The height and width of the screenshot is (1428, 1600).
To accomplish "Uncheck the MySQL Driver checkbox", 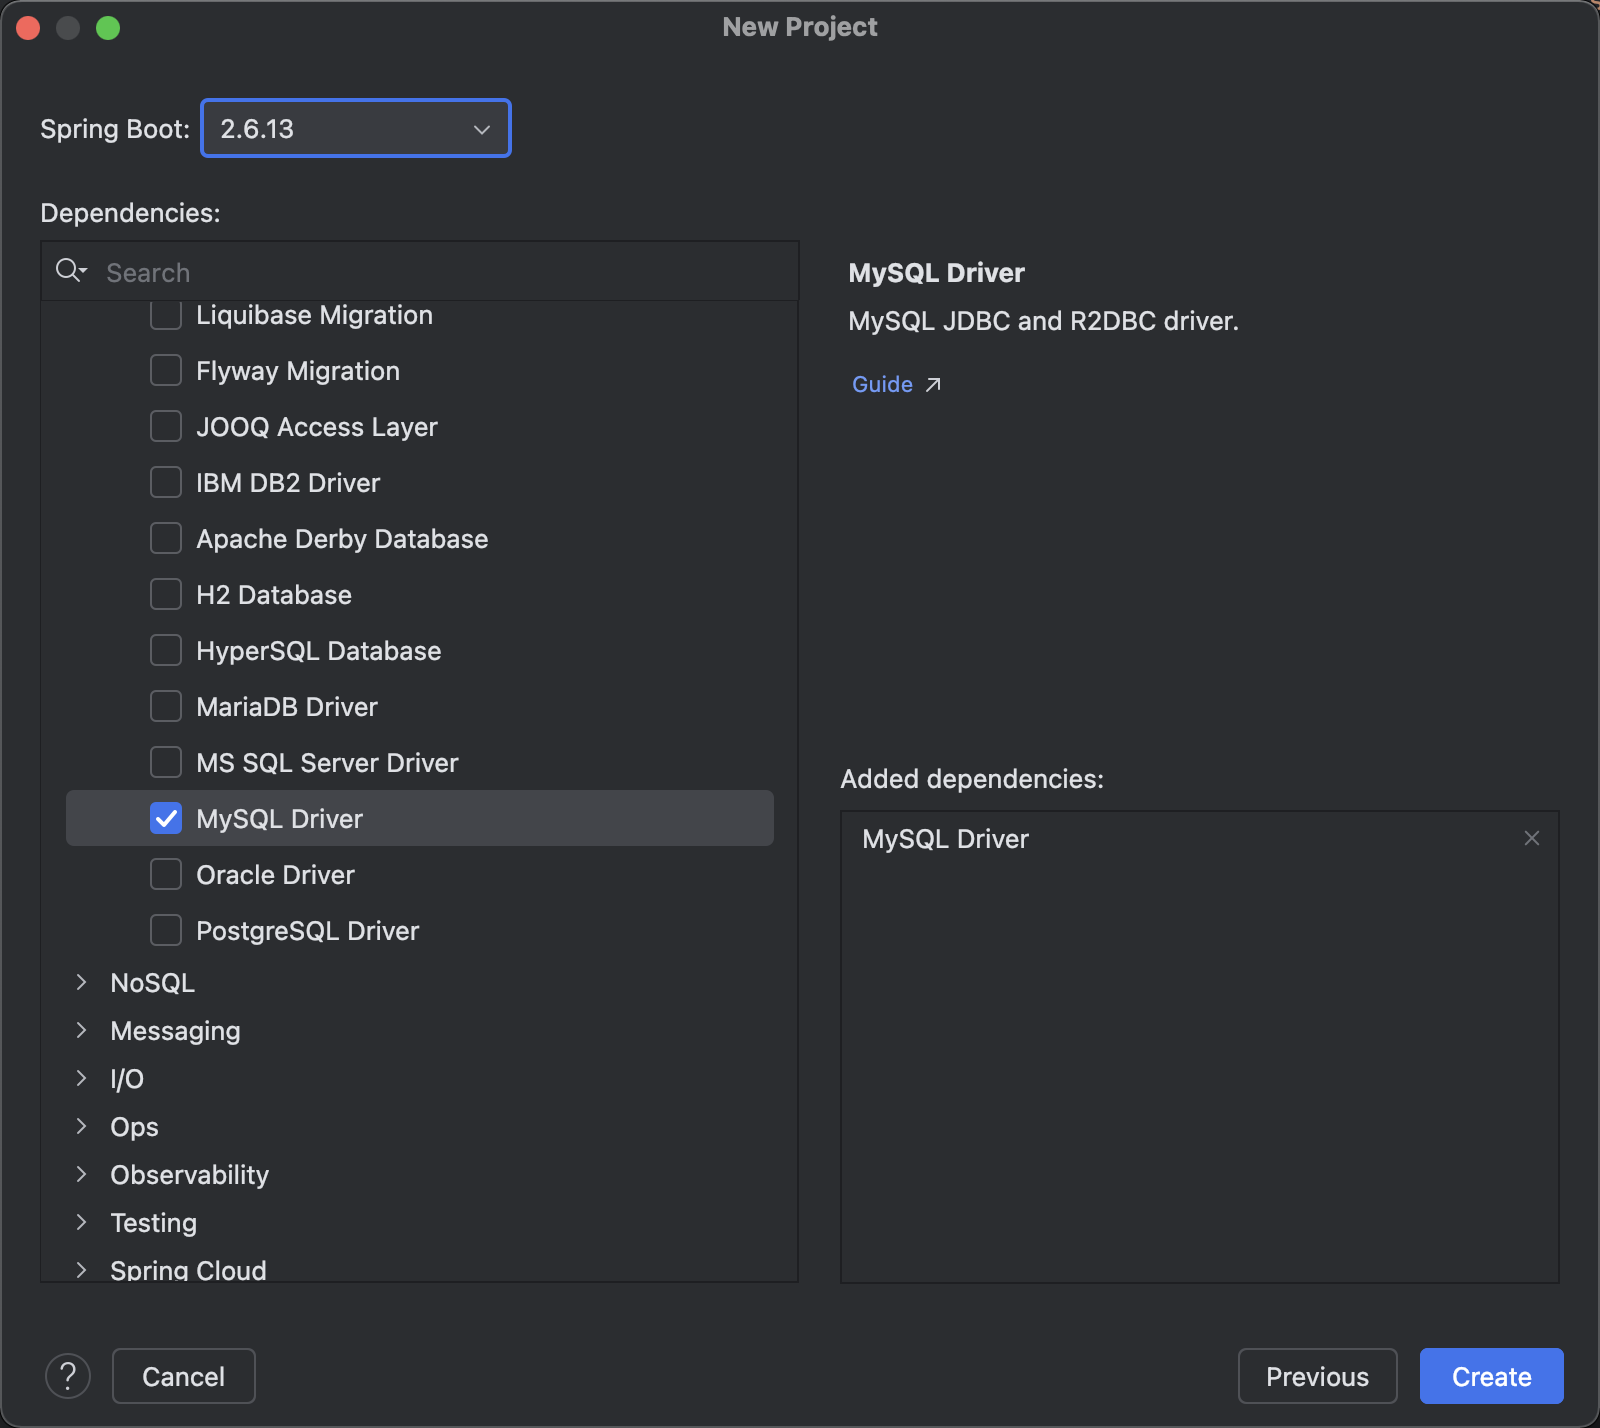I will click(166, 819).
